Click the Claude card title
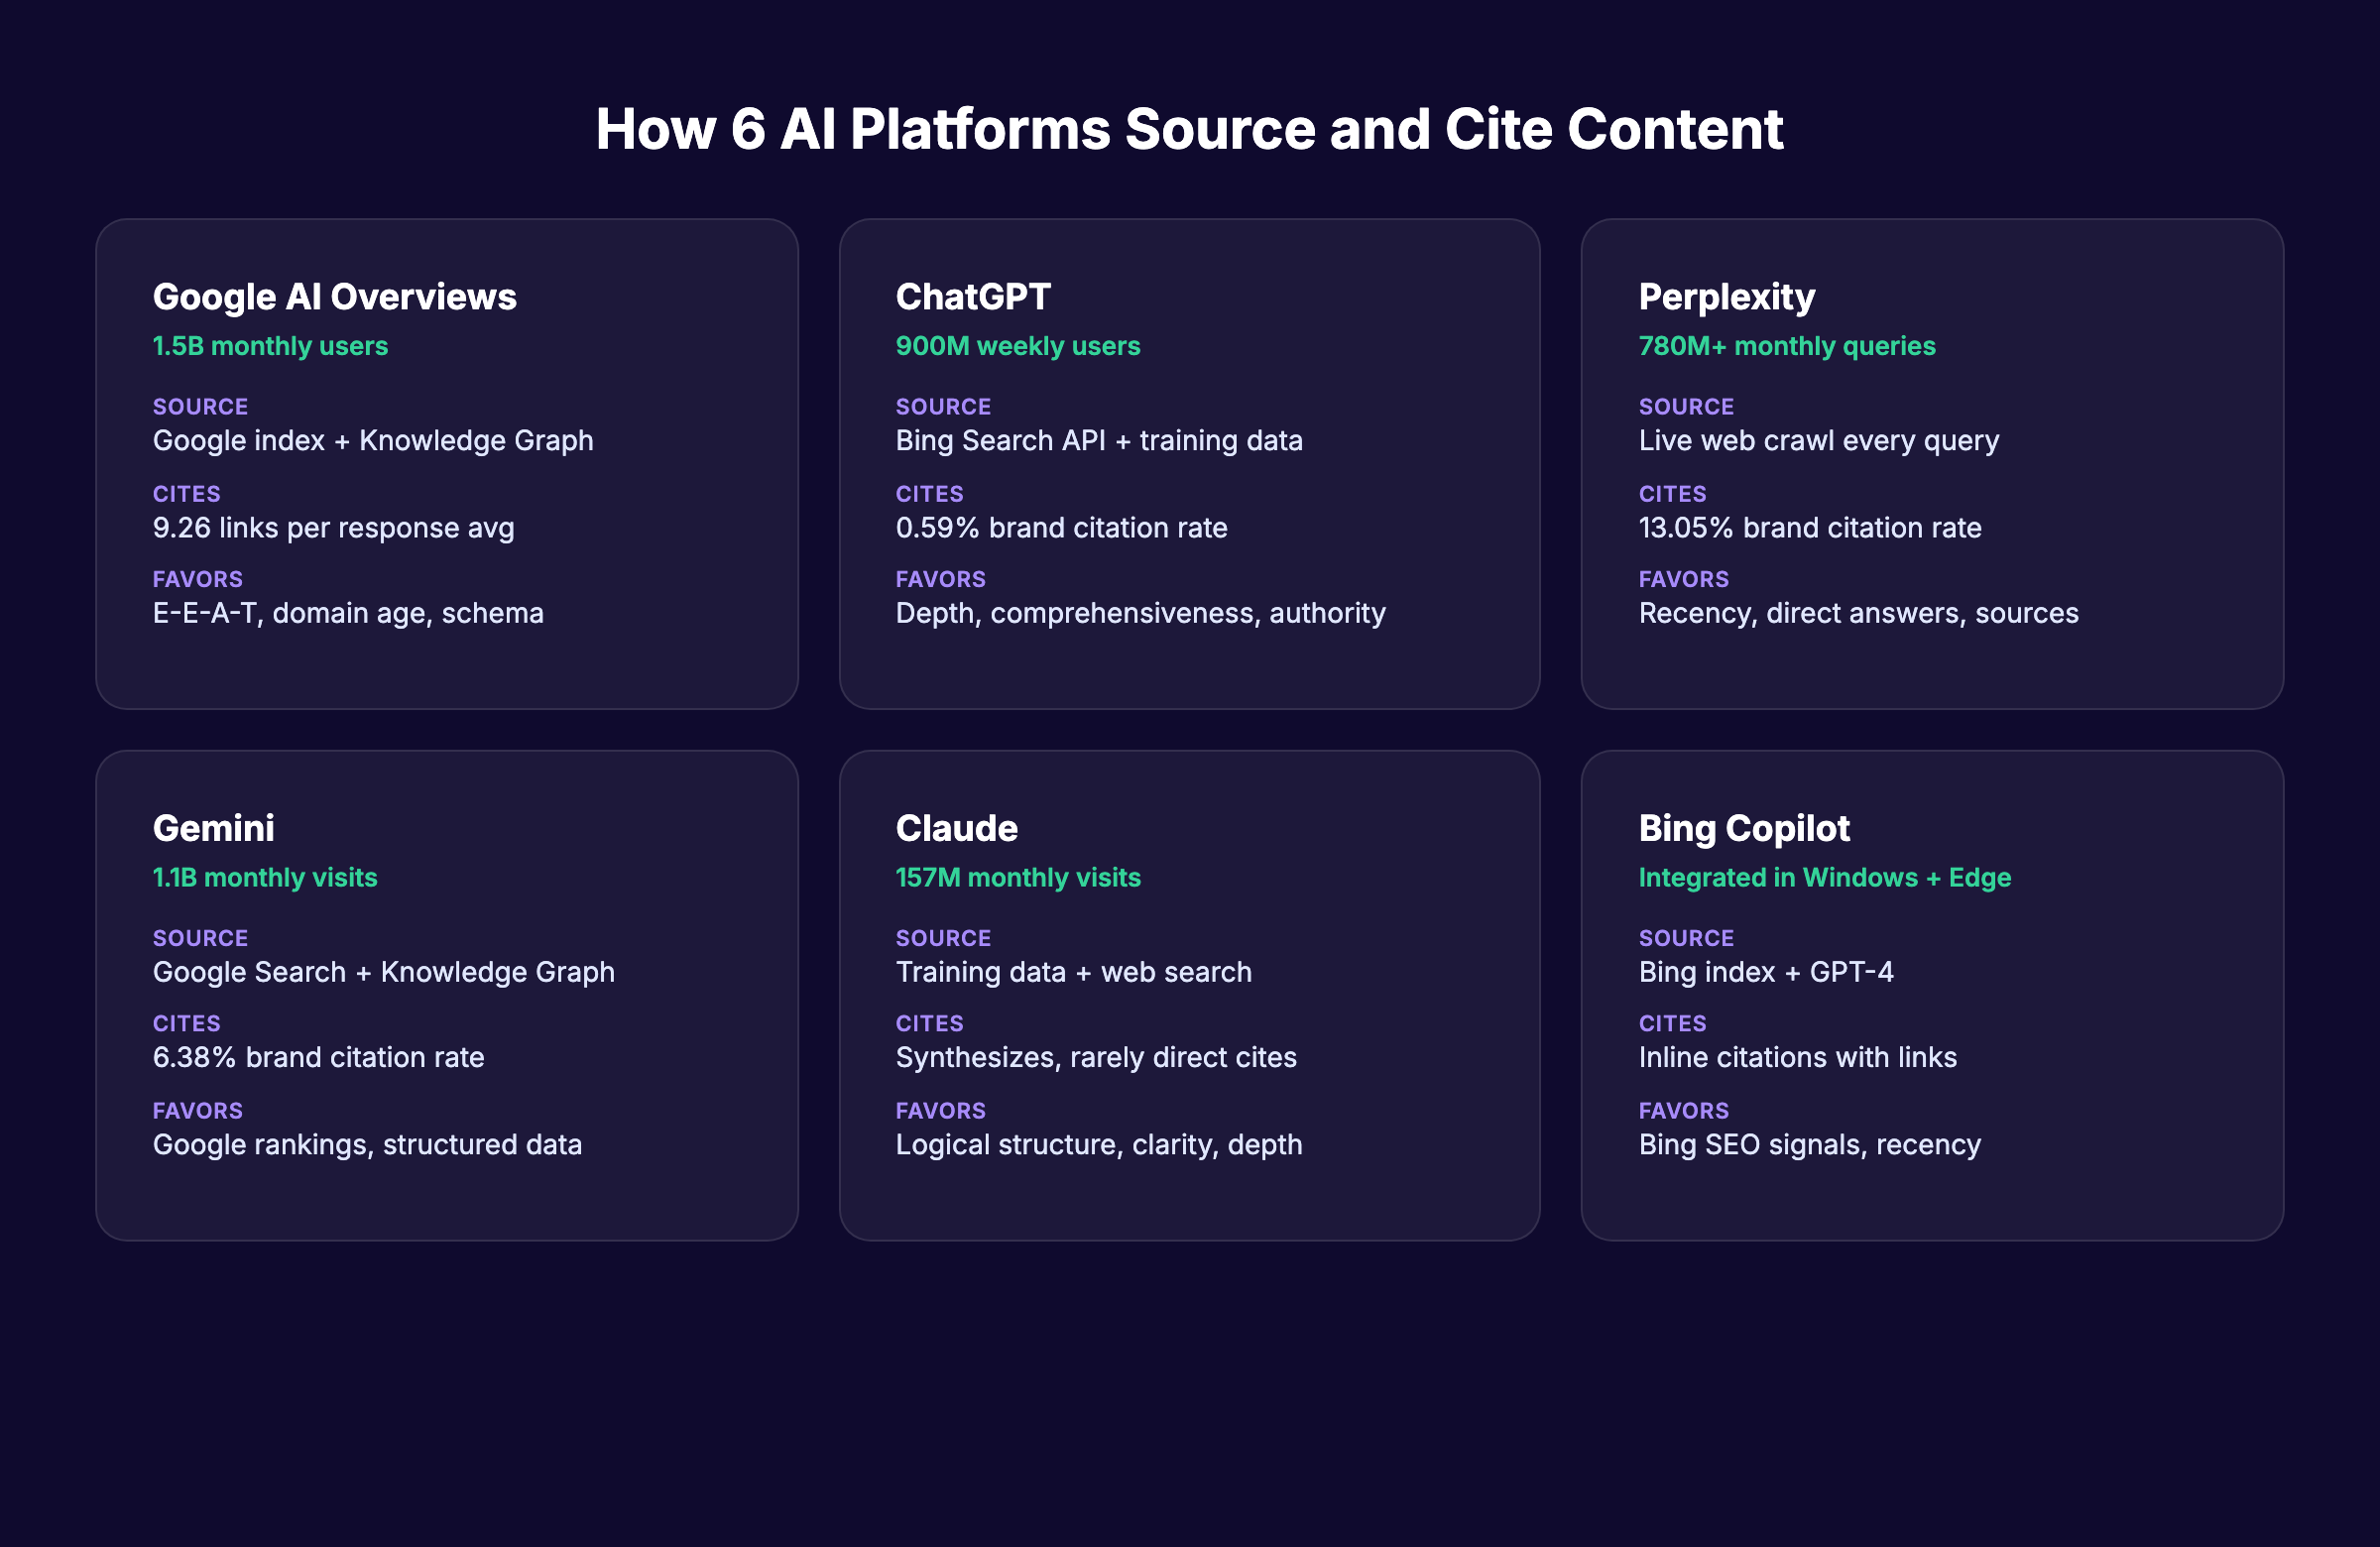 tap(955, 827)
